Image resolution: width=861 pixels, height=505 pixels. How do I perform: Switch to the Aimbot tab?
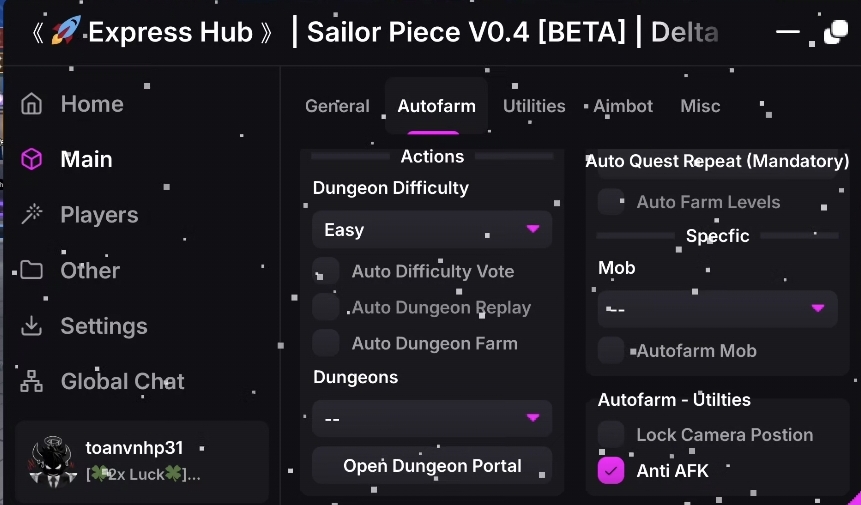coord(623,106)
